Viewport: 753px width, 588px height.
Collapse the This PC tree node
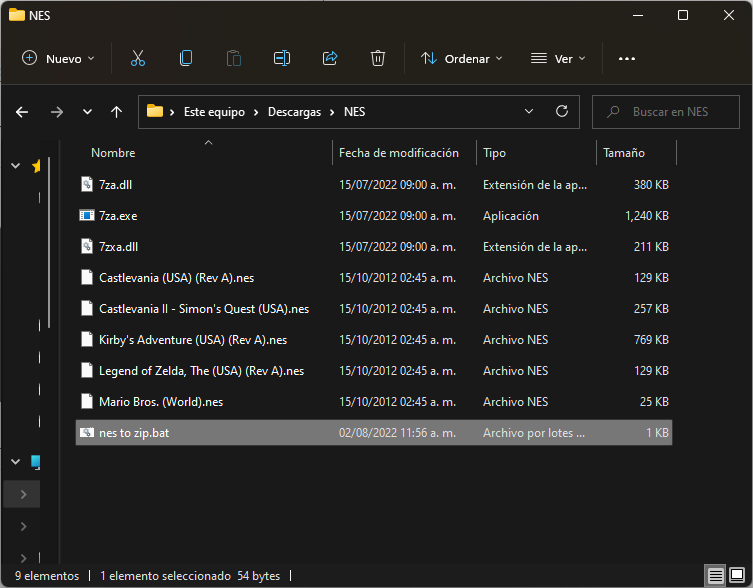click(x=15, y=462)
